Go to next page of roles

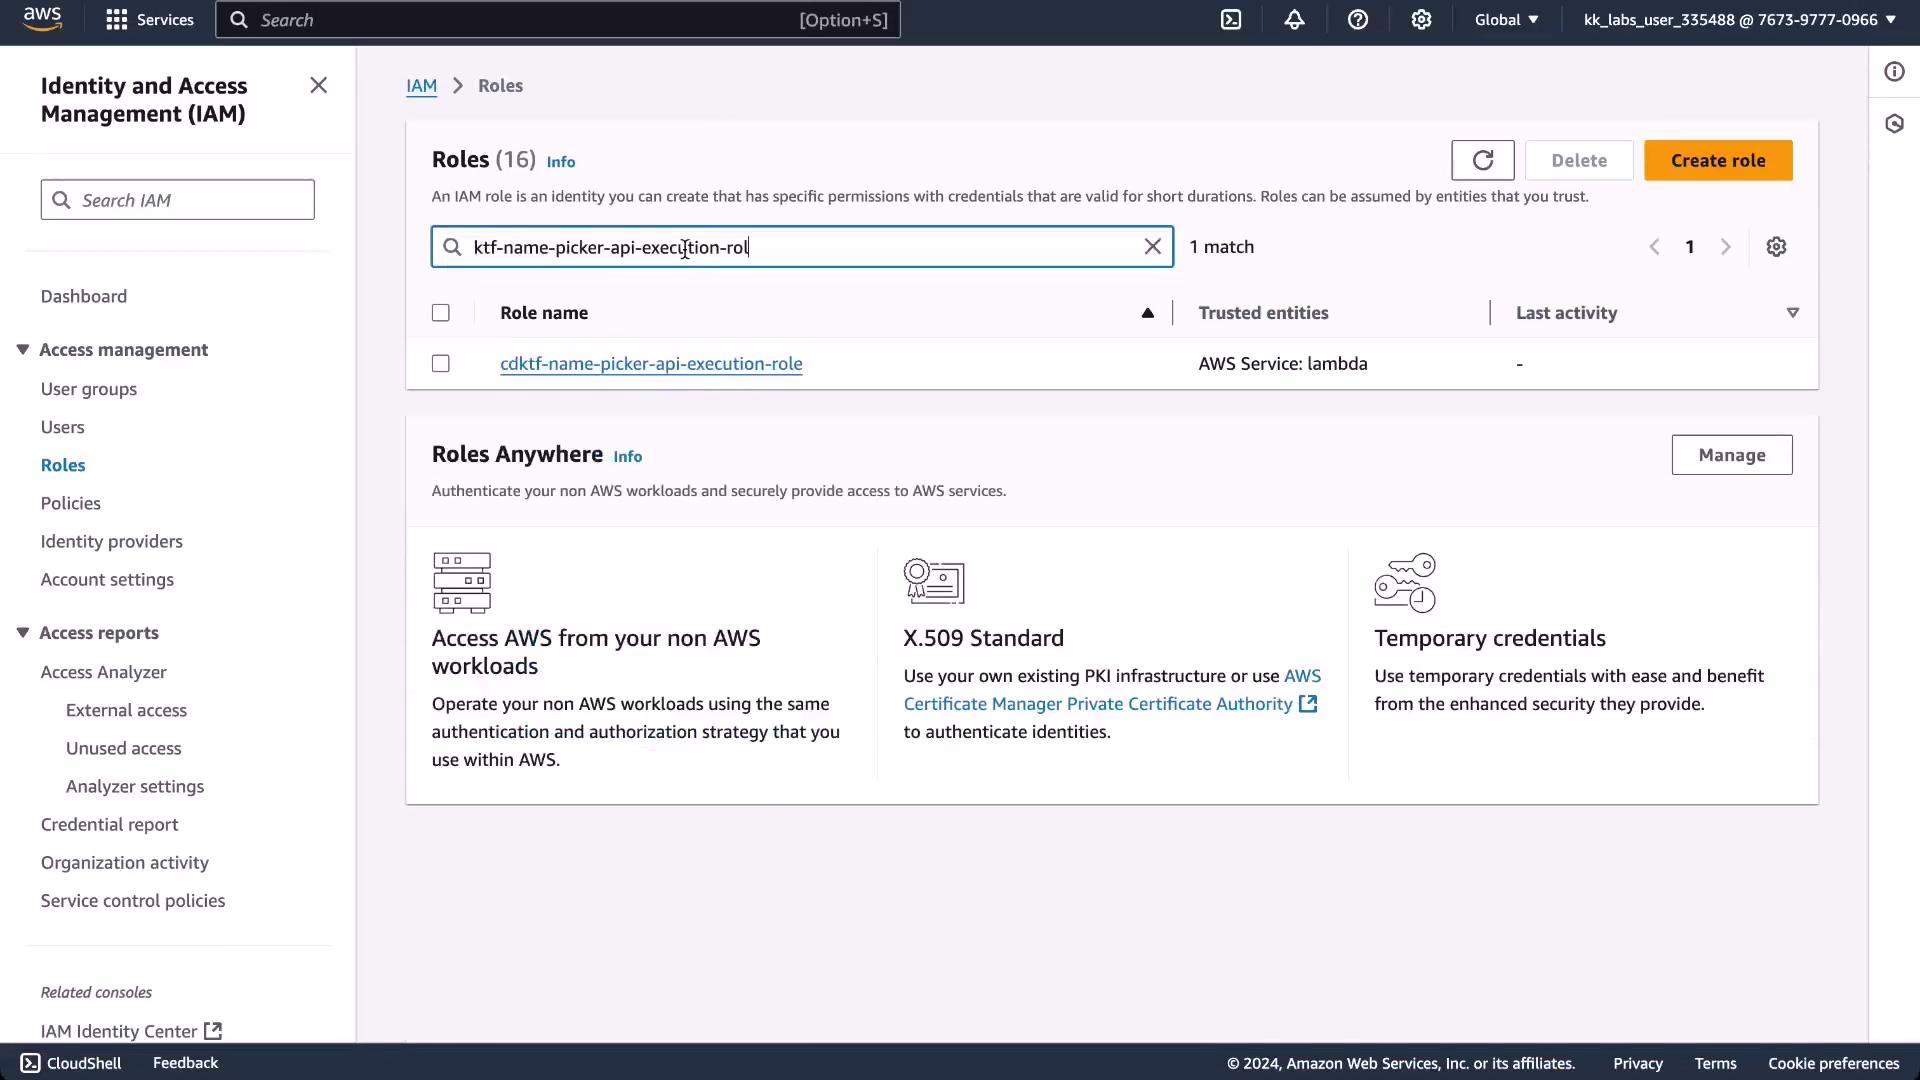1725,247
